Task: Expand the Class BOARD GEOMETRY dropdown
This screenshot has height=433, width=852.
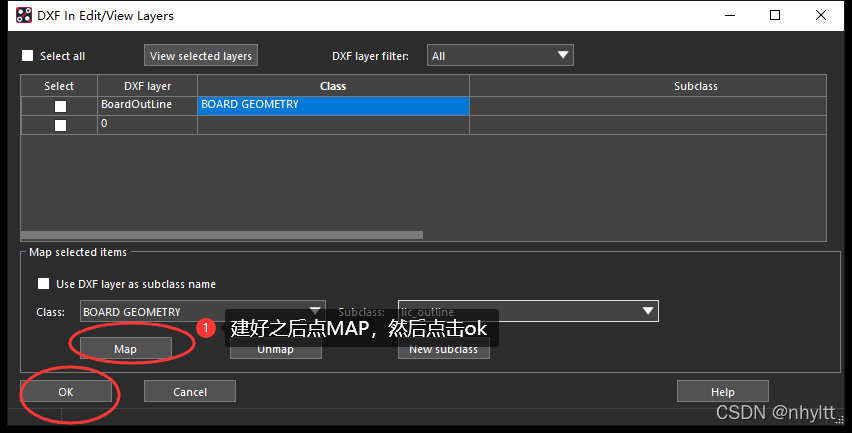Action: point(203,312)
